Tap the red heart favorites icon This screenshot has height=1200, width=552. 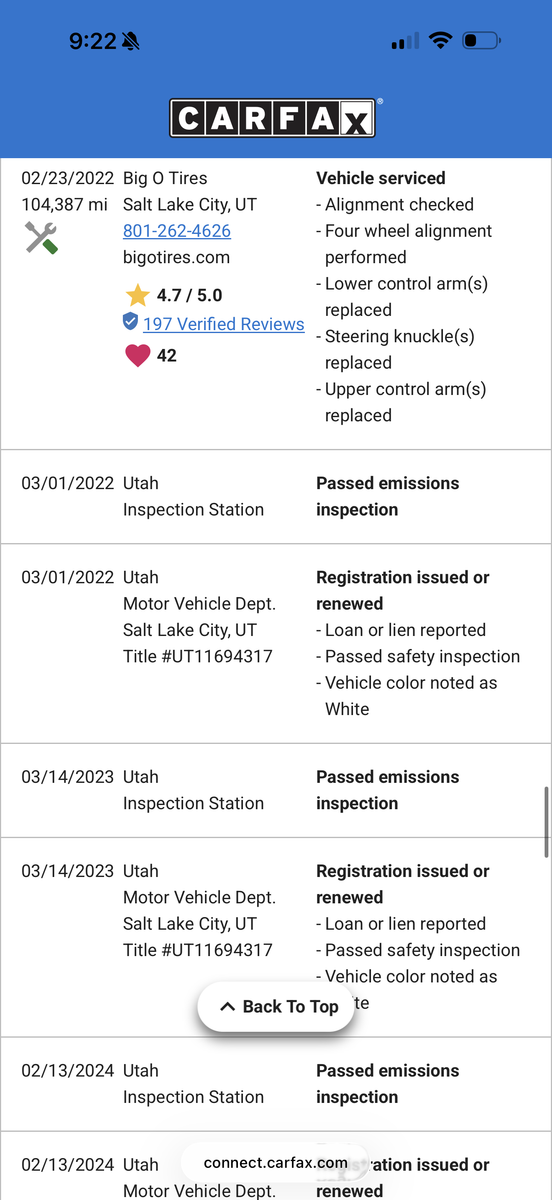pyautogui.click(x=137, y=355)
